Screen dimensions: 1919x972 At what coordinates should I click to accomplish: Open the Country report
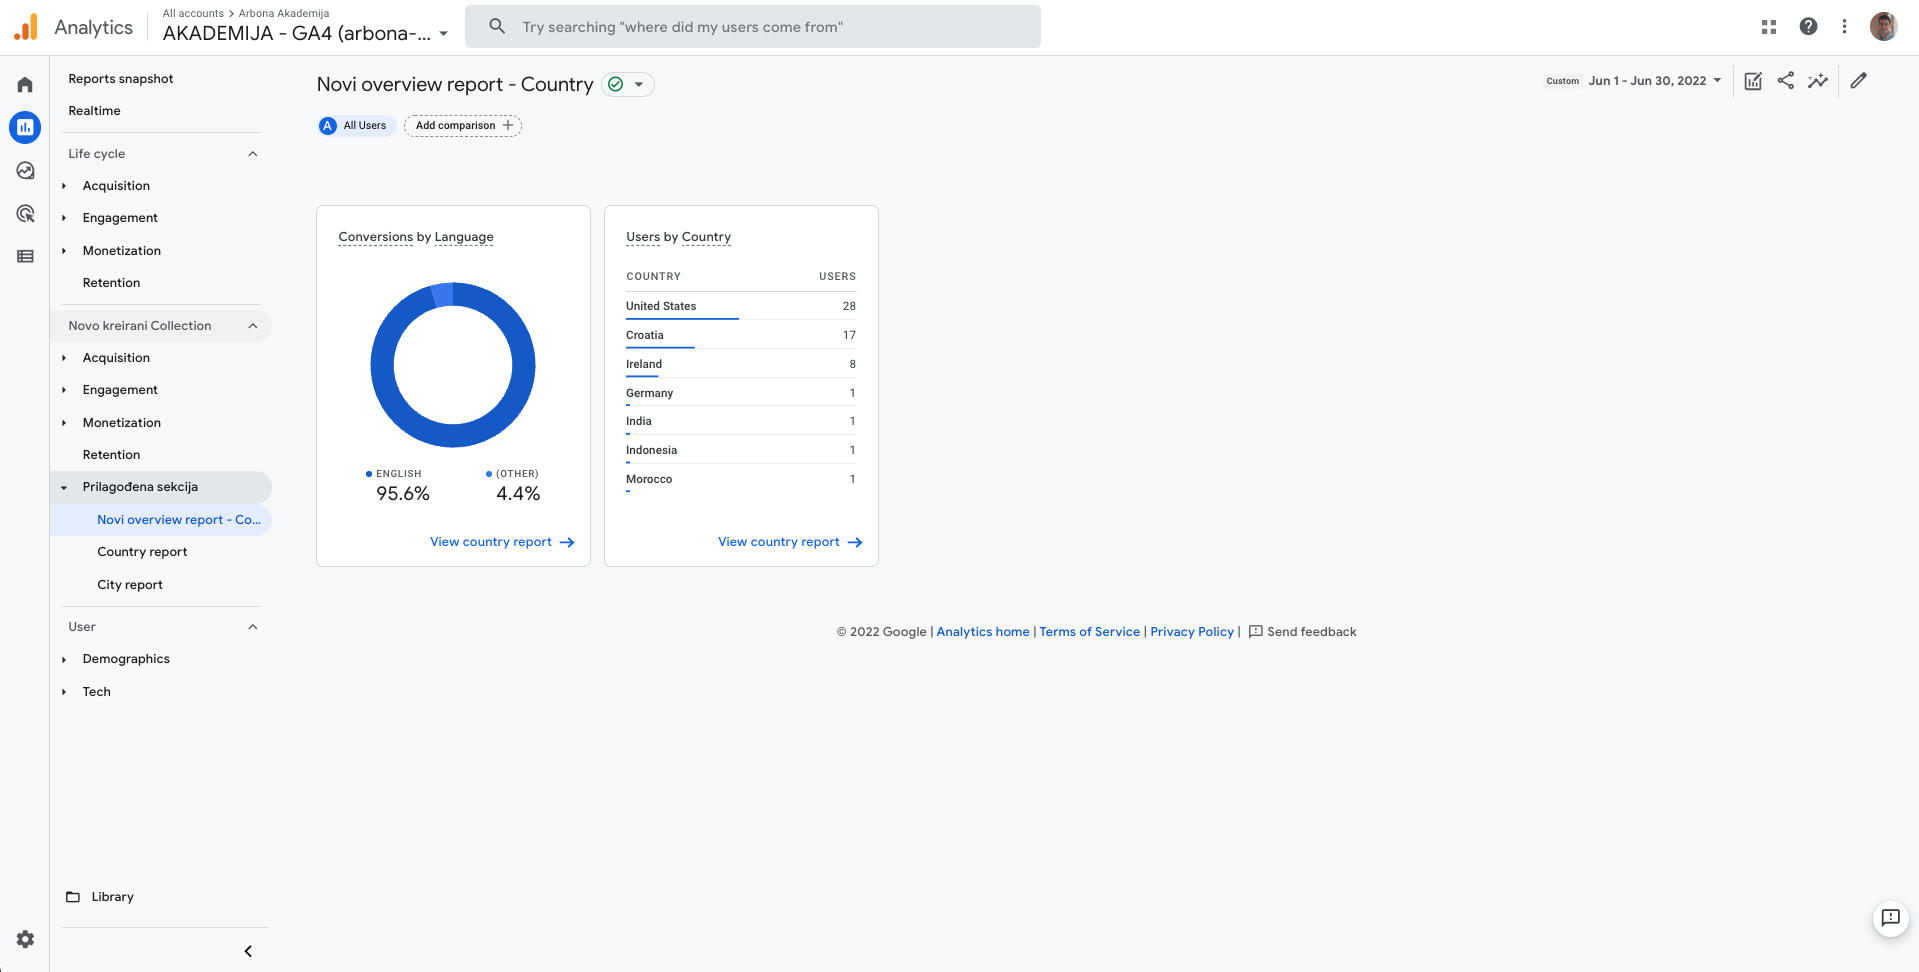click(x=142, y=552)
